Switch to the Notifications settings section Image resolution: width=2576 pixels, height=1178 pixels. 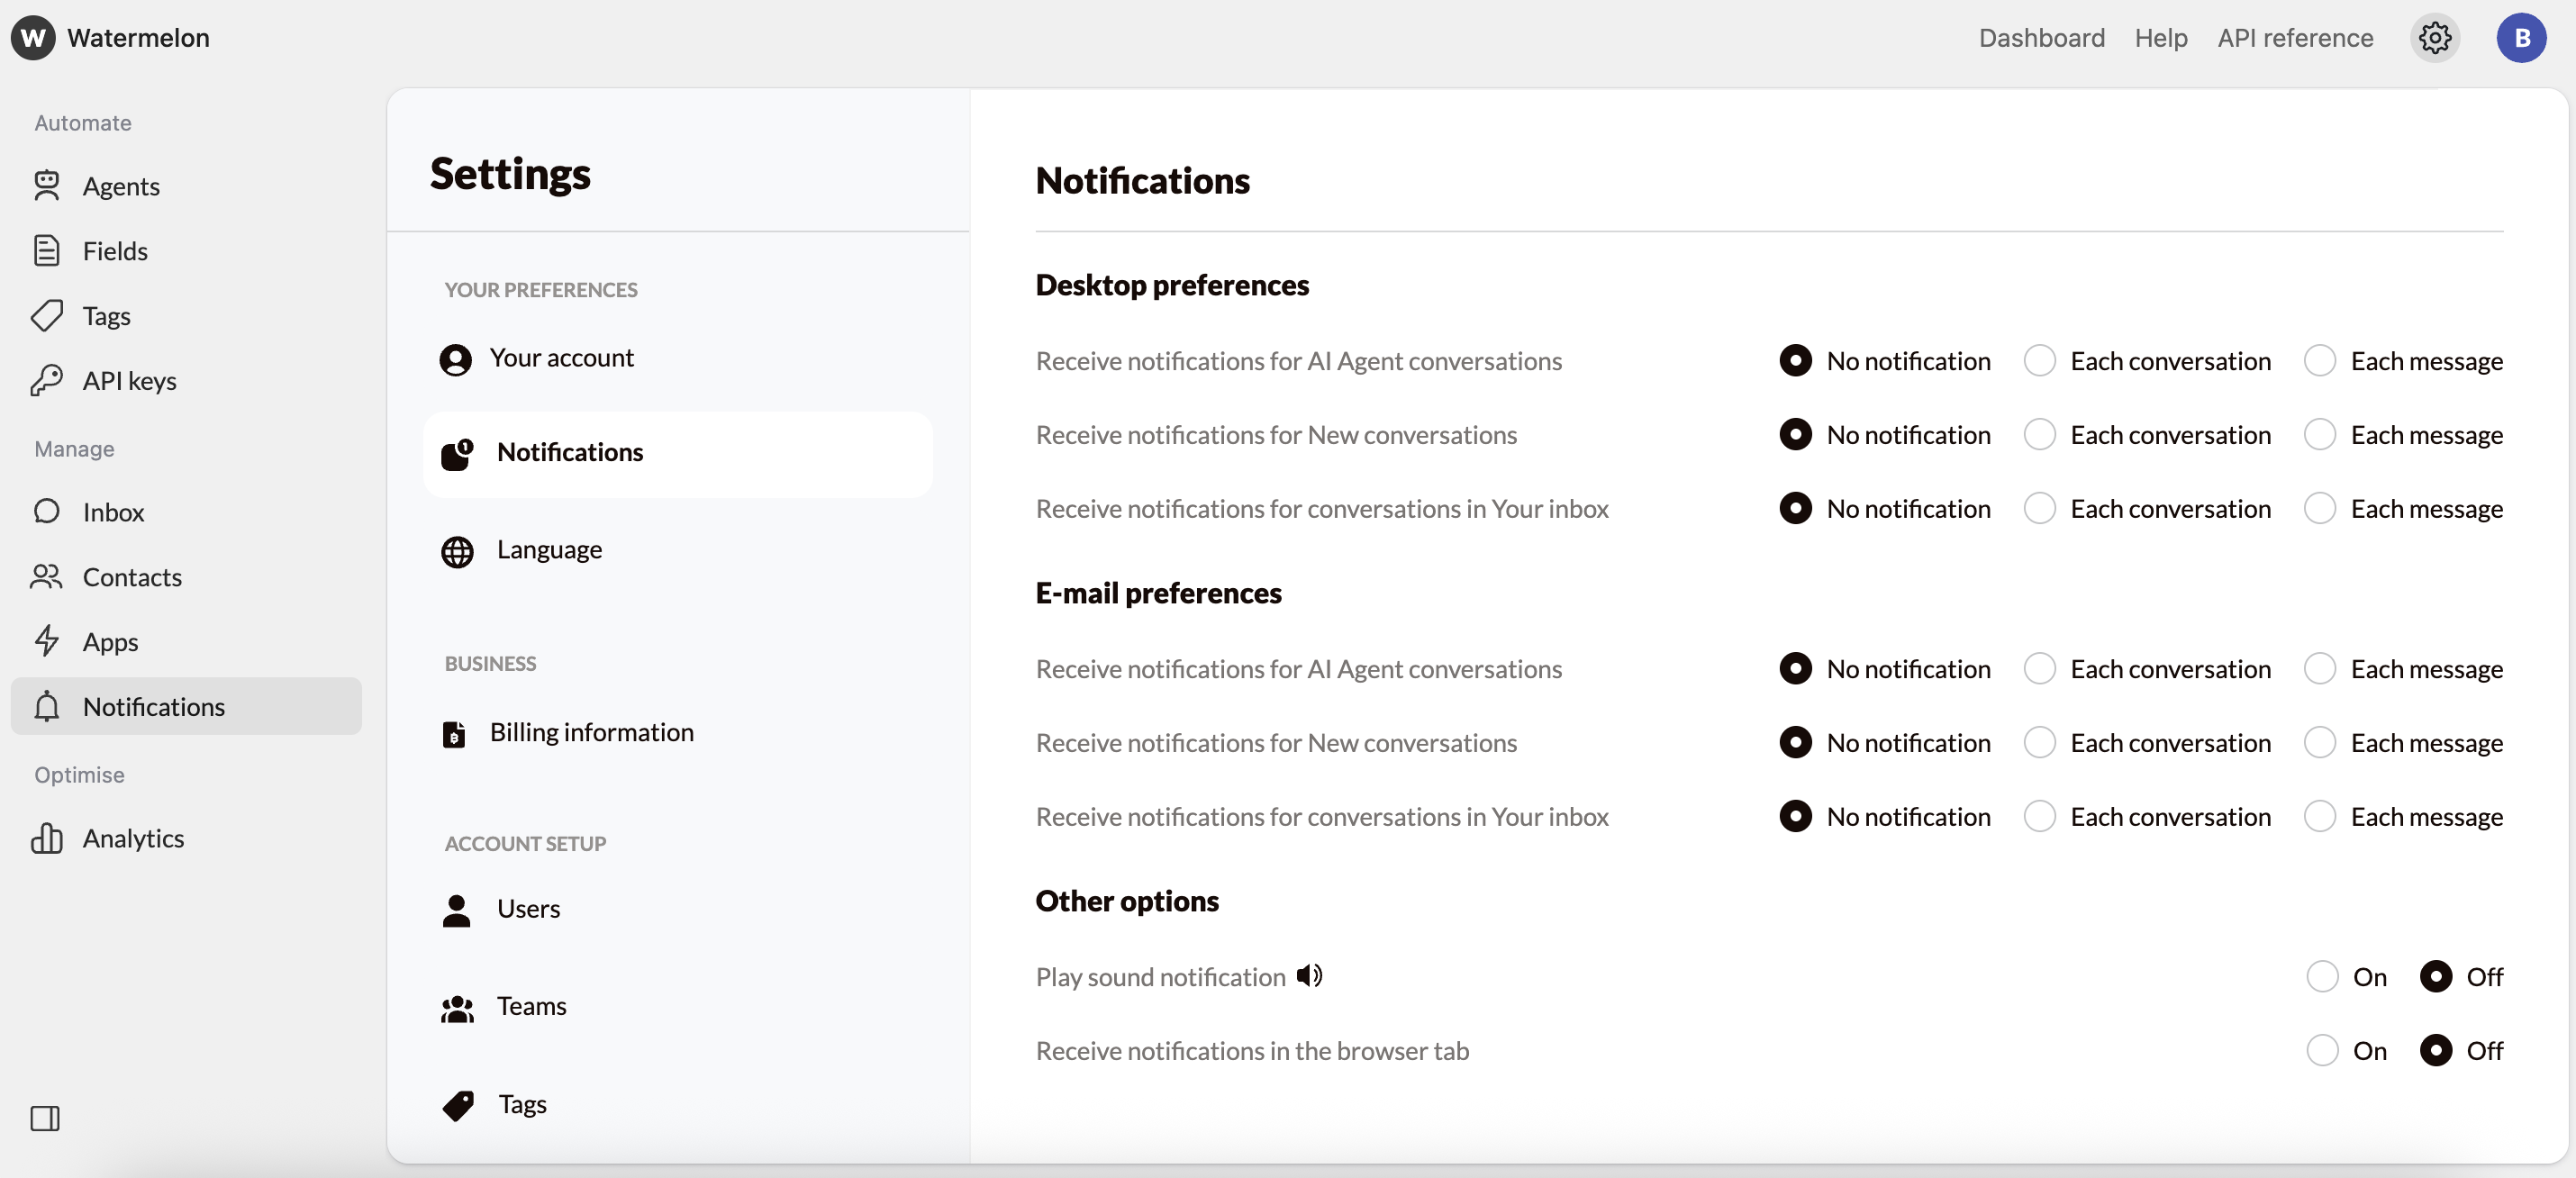coord(570,452)
